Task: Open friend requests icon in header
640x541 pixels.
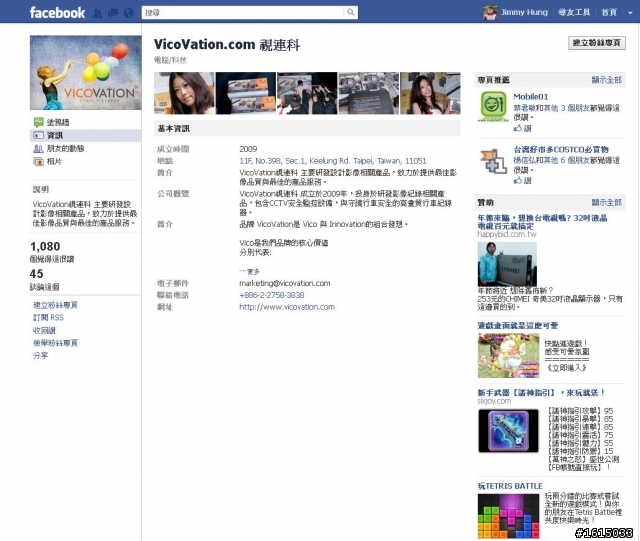Action: [x=98, y=13]
